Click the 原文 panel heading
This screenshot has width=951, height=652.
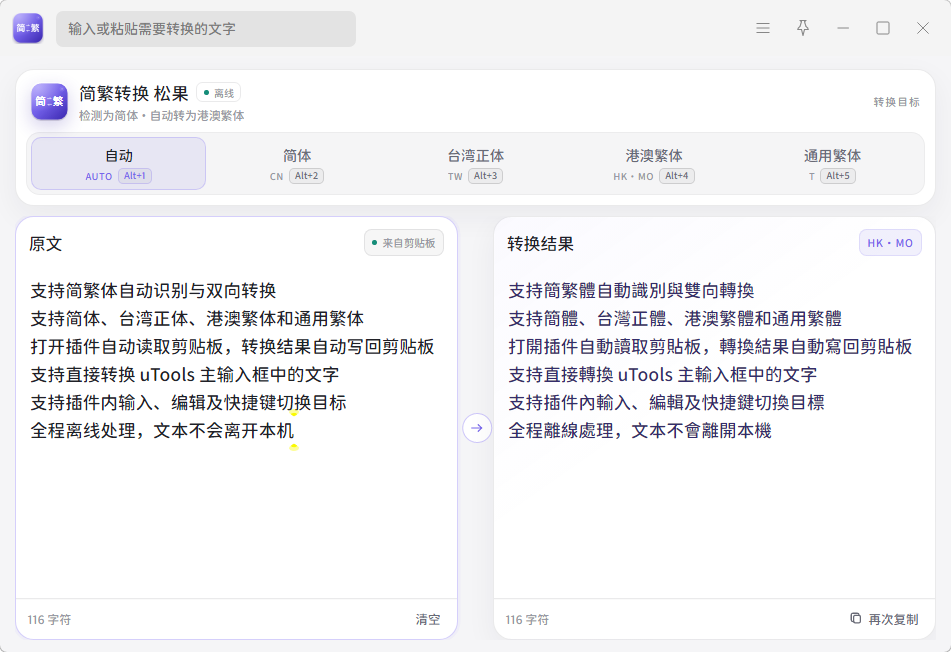45,244
